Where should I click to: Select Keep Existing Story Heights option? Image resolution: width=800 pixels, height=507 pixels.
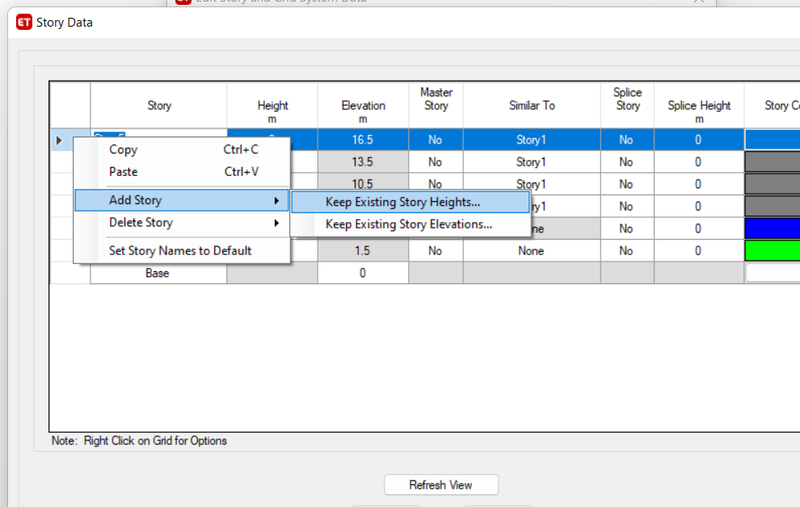click(x=410, y=202)
